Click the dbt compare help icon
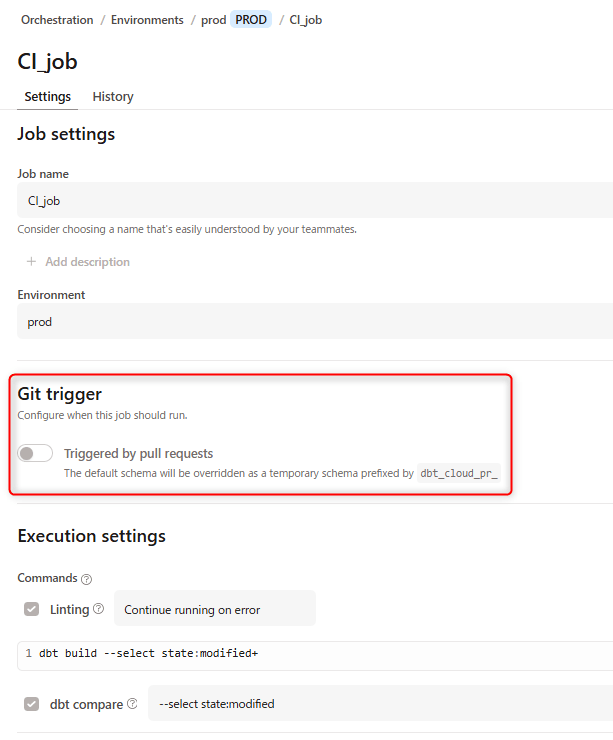 click(x=132, y=704)
